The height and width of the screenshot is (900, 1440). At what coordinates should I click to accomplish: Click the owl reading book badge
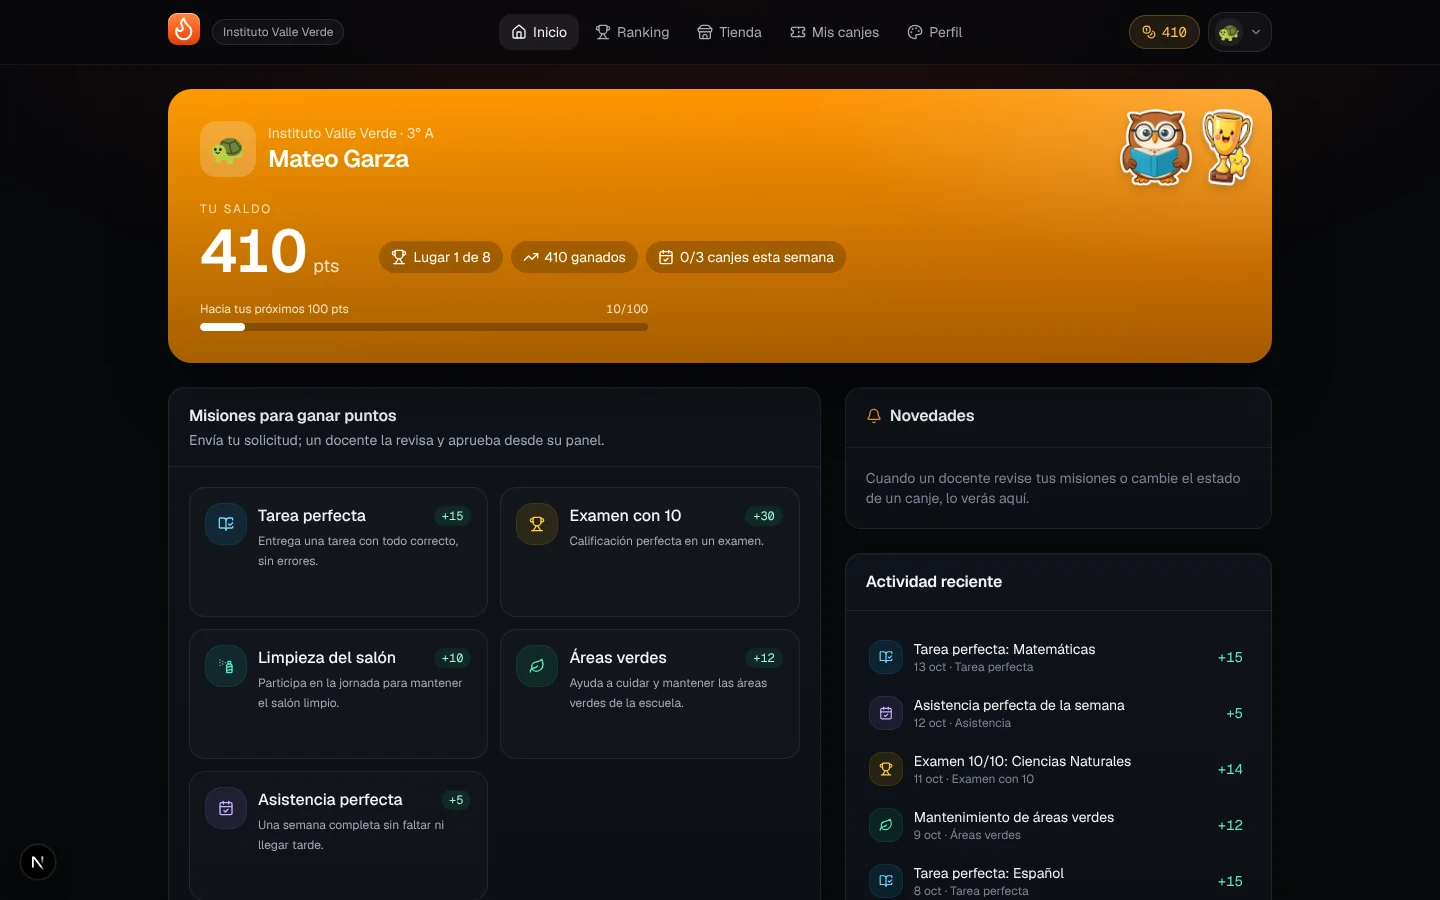[x=1155, y=148]
